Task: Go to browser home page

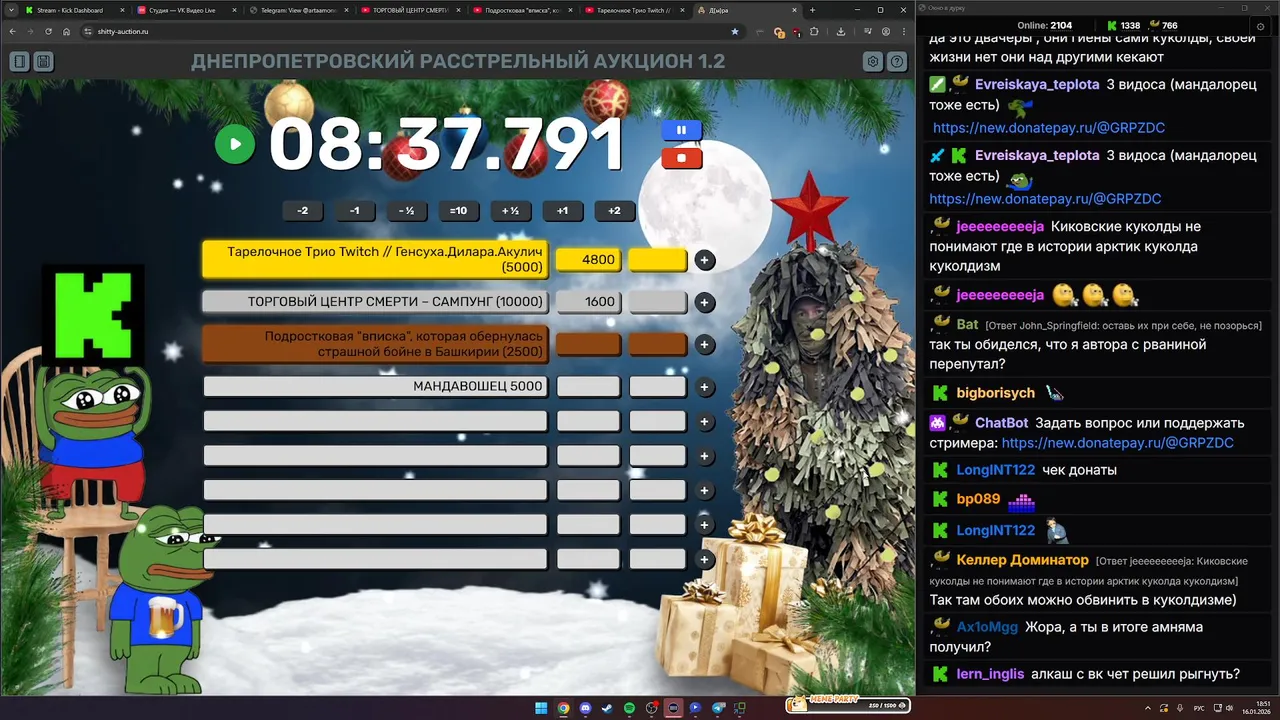Action: pos(66,31)
